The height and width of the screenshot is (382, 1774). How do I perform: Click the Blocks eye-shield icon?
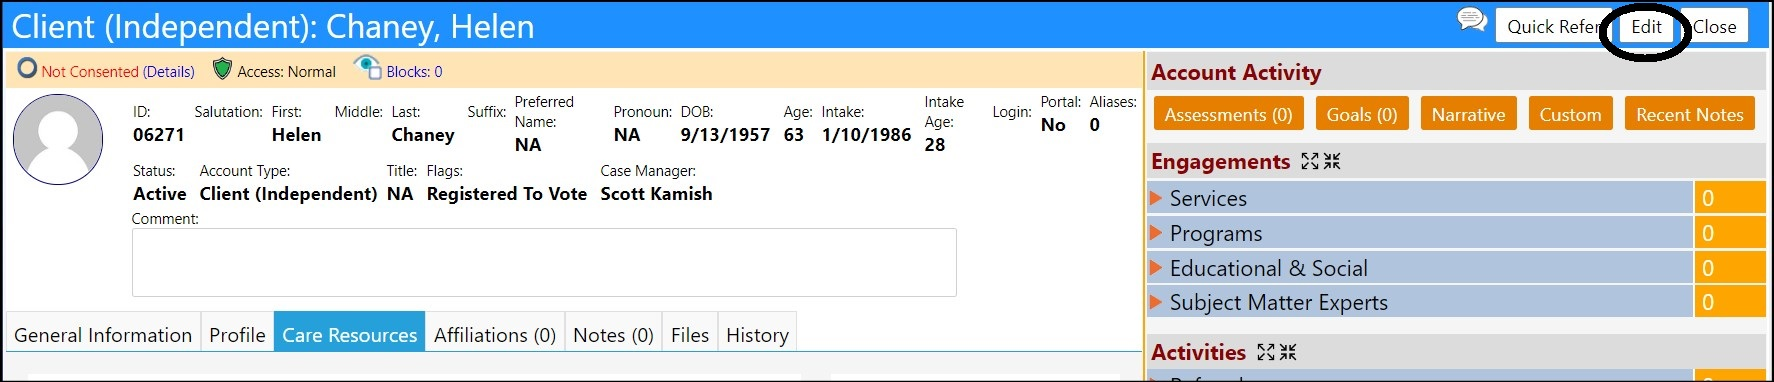[x=367, y=68]
